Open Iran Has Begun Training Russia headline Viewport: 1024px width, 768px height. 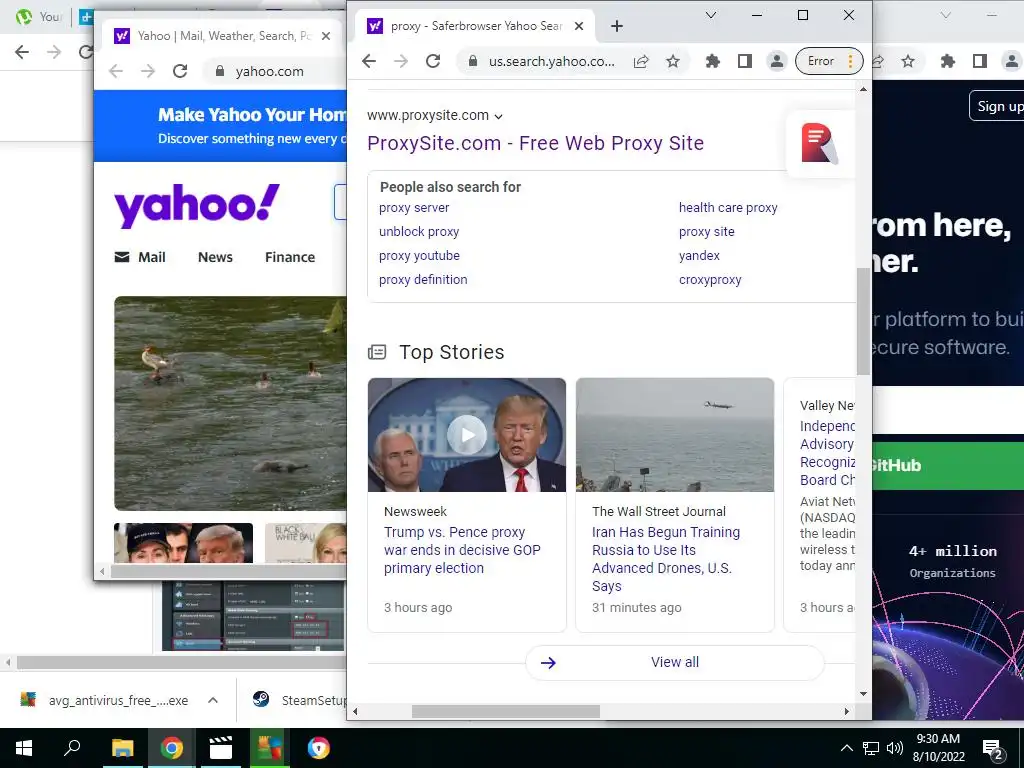coord(666,559)
